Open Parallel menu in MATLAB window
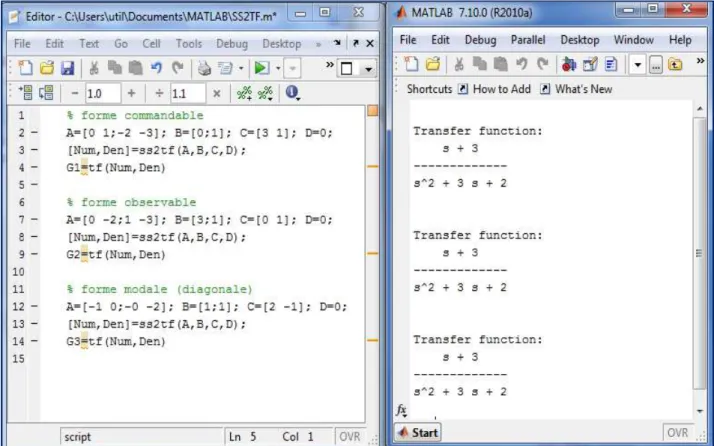The height and width of the screenshot is (446, 714). tap(528, 40)
